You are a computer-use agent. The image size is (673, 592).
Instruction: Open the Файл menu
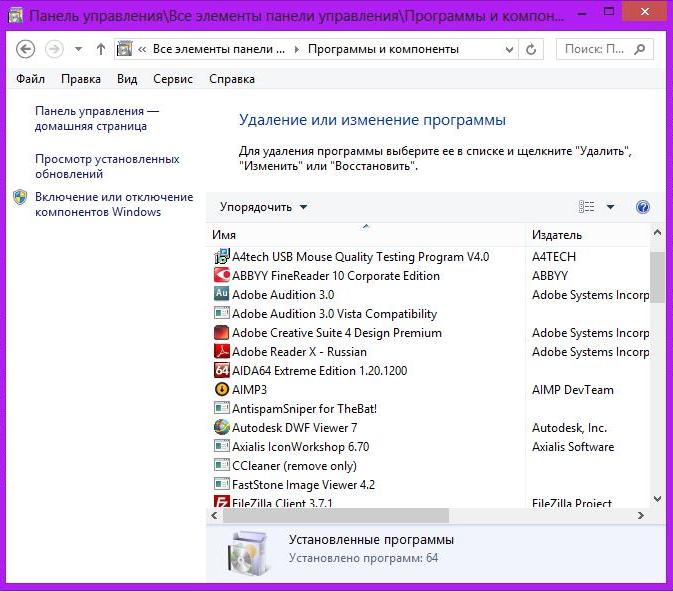[30, 79]
